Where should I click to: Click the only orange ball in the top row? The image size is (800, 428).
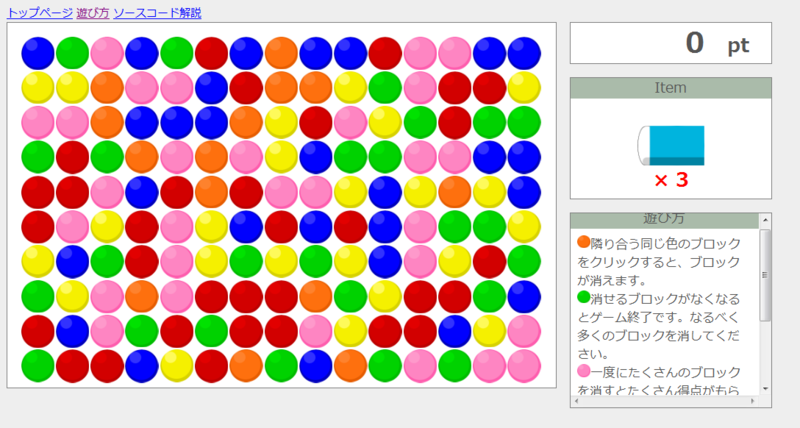(x=281, y=53)
